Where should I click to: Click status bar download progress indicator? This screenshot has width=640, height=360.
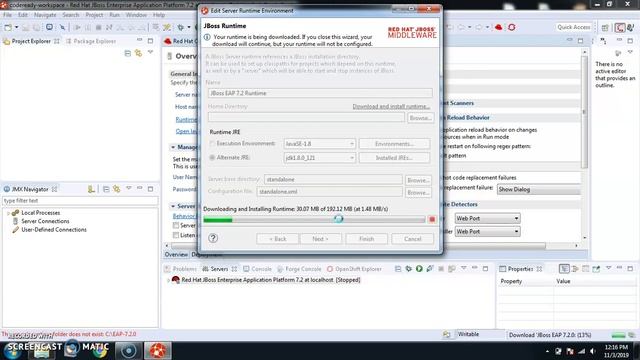(x=618, y=336)
